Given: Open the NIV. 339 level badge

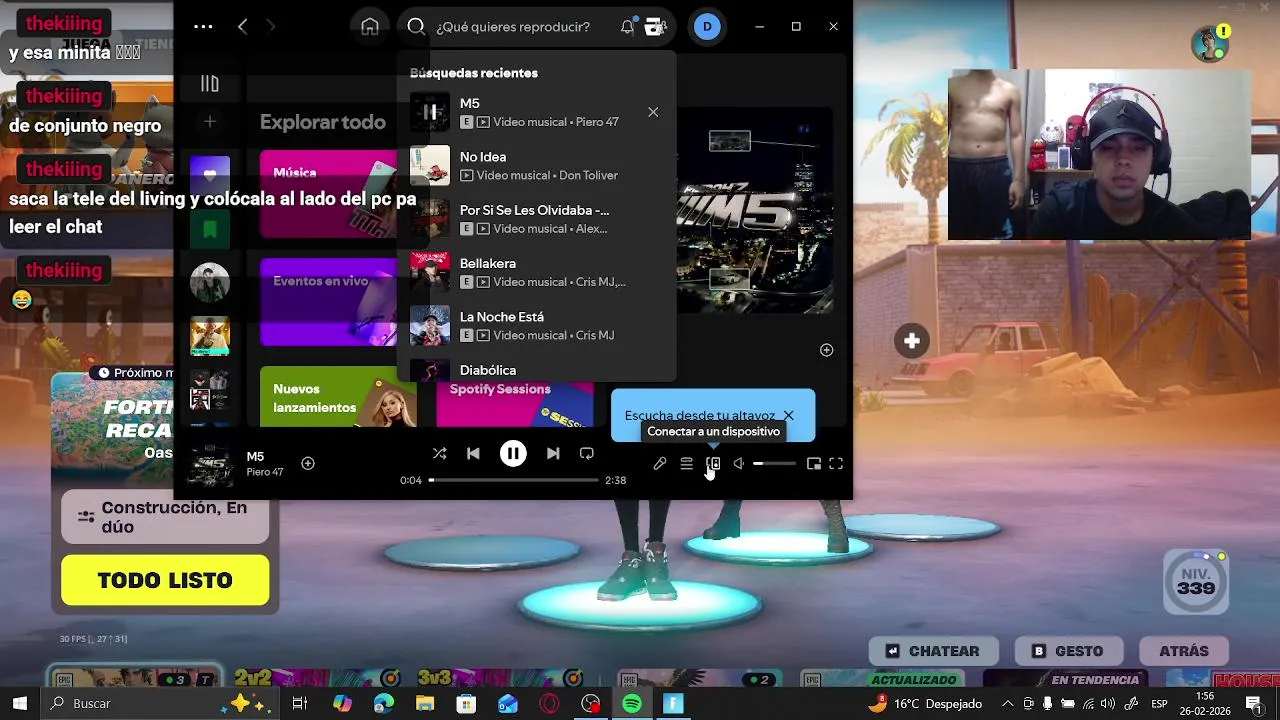Looking at the screenshot, I should 1196,582.
